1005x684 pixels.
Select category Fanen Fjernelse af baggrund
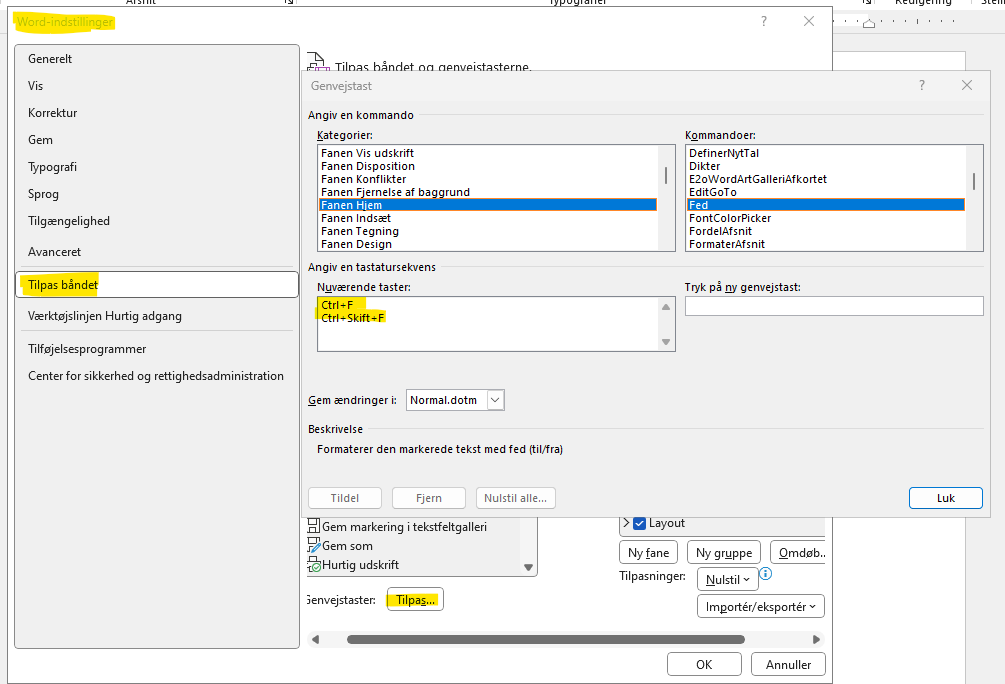click(488, 192)
